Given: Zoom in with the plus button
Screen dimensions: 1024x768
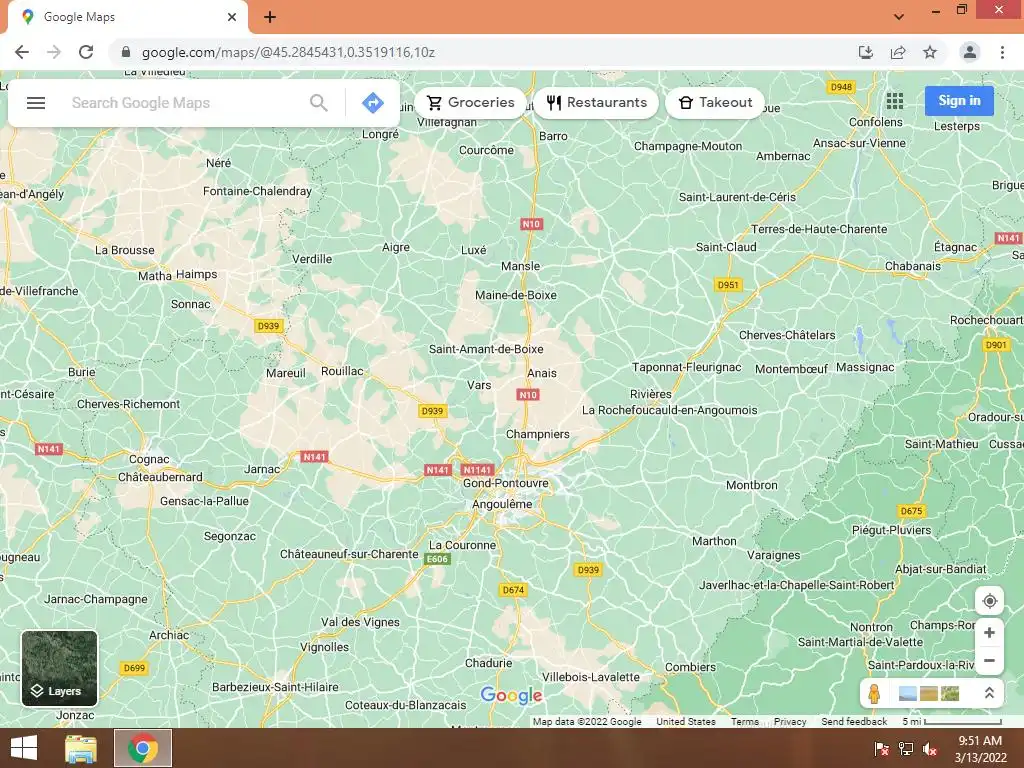Looking at the screenshot, I should point(989,632).
